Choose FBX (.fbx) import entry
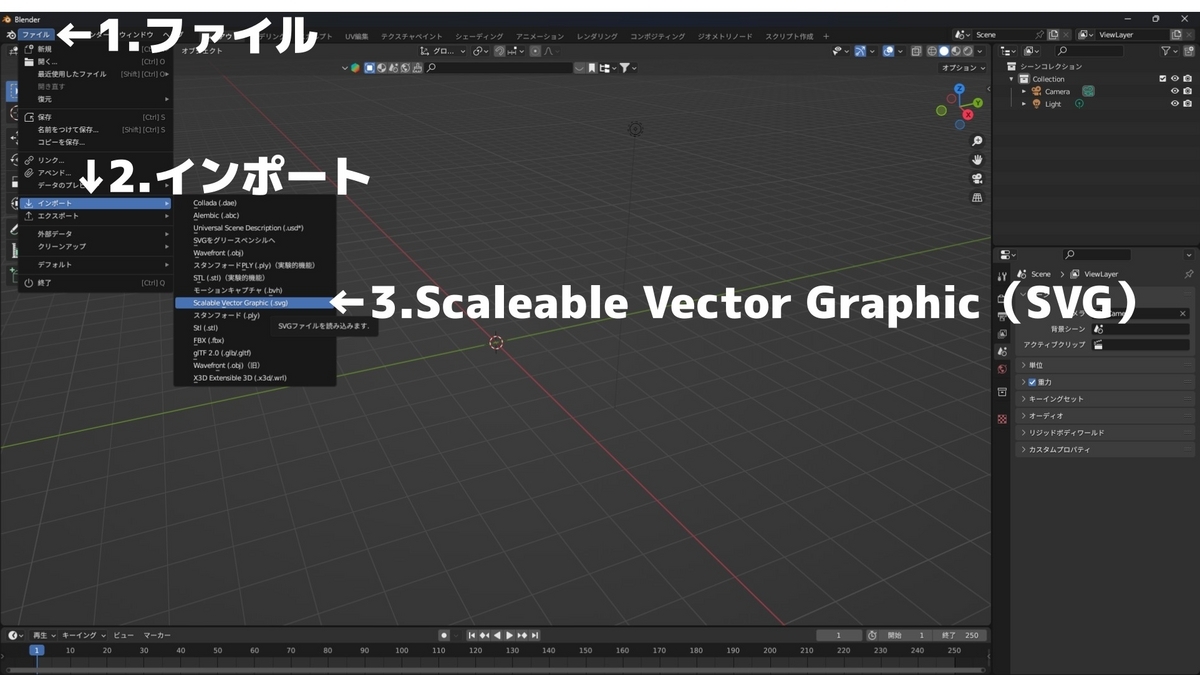This screenshot has height=675, width=1200. (255, 340)
